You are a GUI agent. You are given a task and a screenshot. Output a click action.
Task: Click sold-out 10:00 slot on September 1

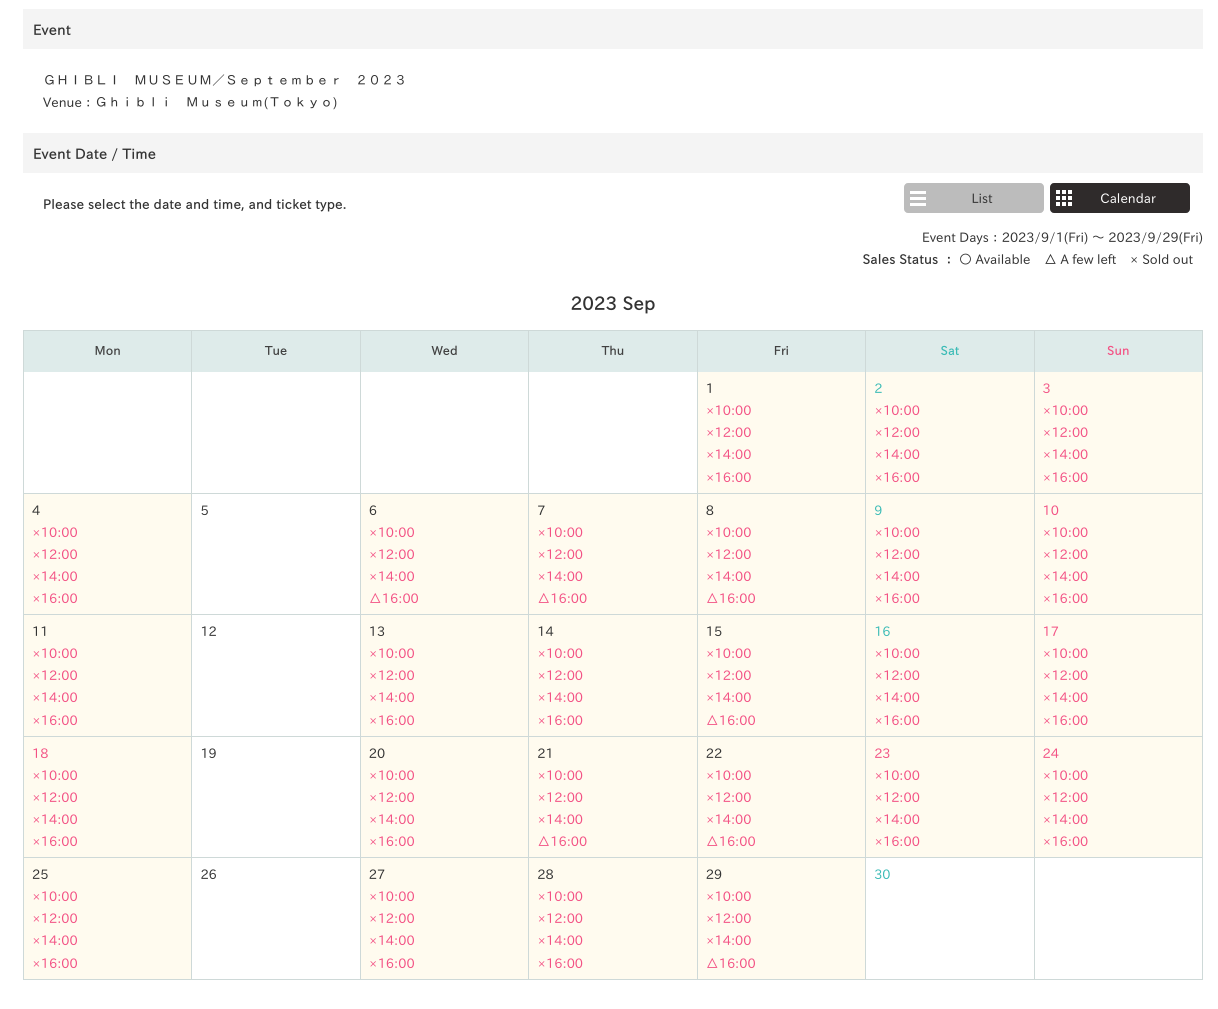tap(729, 410)
